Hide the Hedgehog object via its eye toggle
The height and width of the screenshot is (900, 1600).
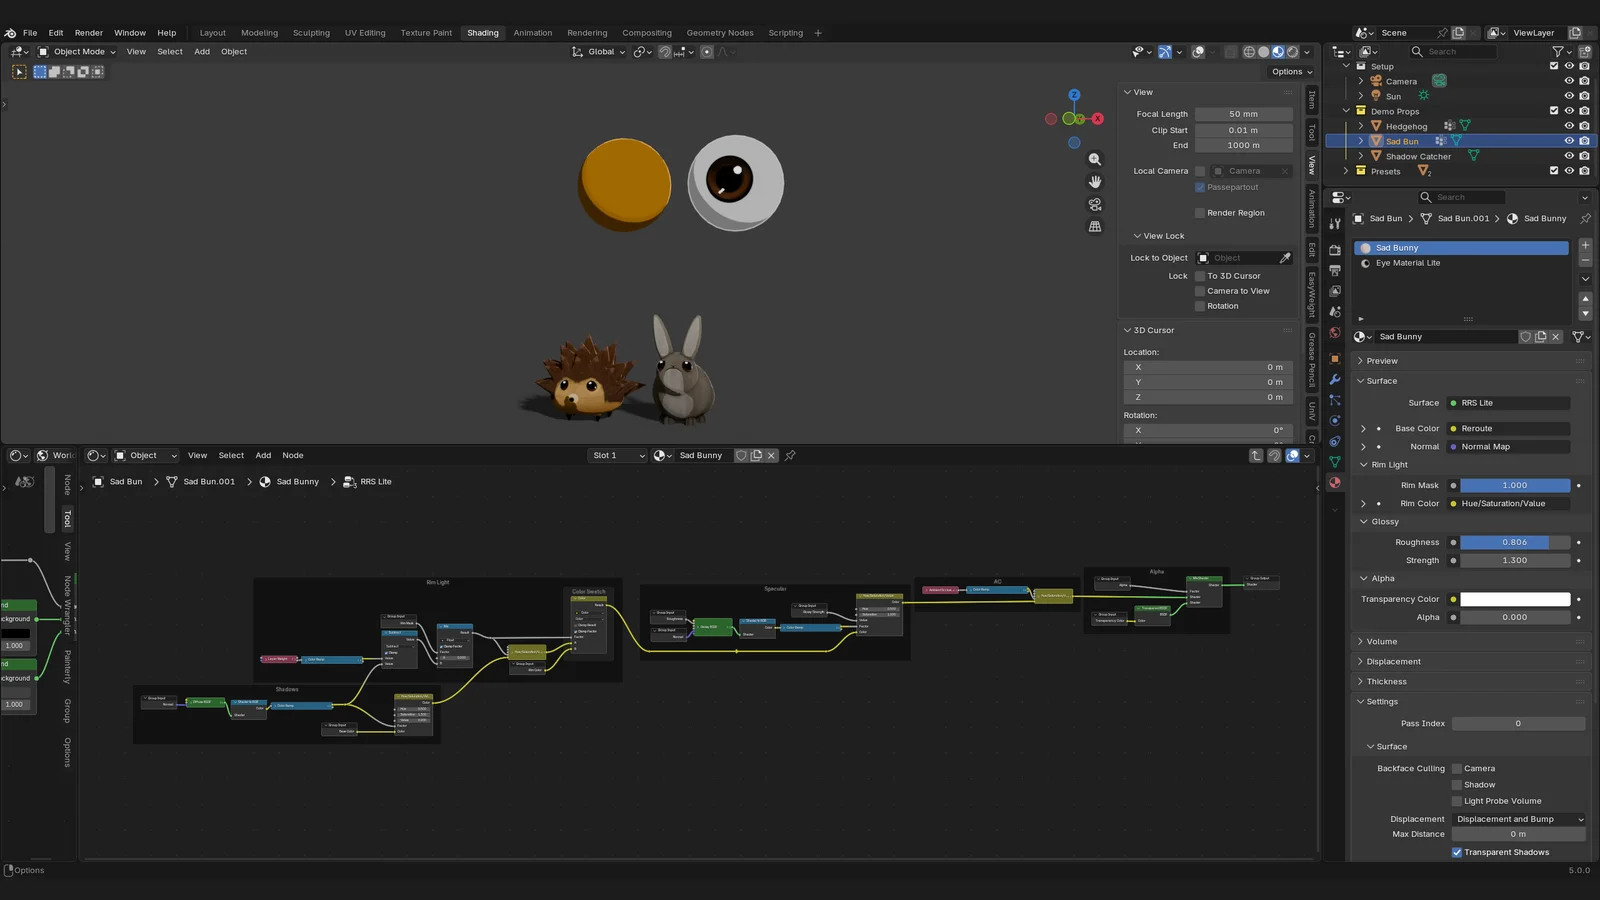point(1568,126)
